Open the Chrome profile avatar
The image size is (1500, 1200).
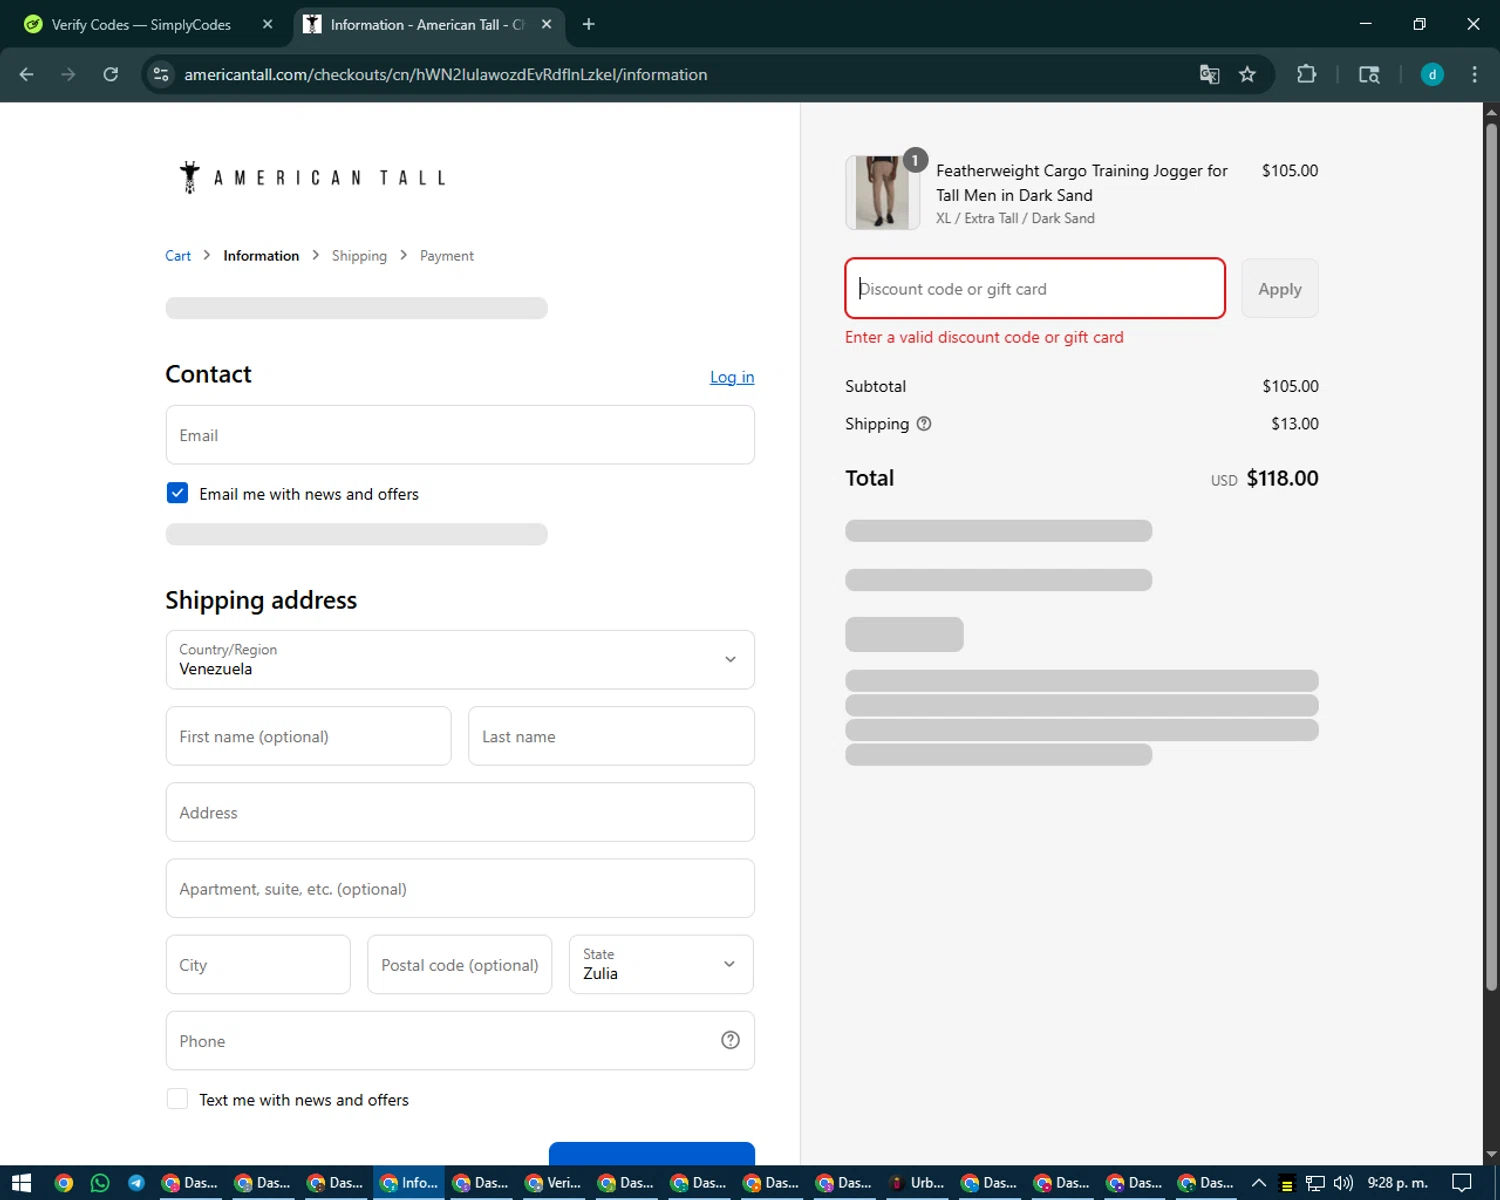(1432, 74)
